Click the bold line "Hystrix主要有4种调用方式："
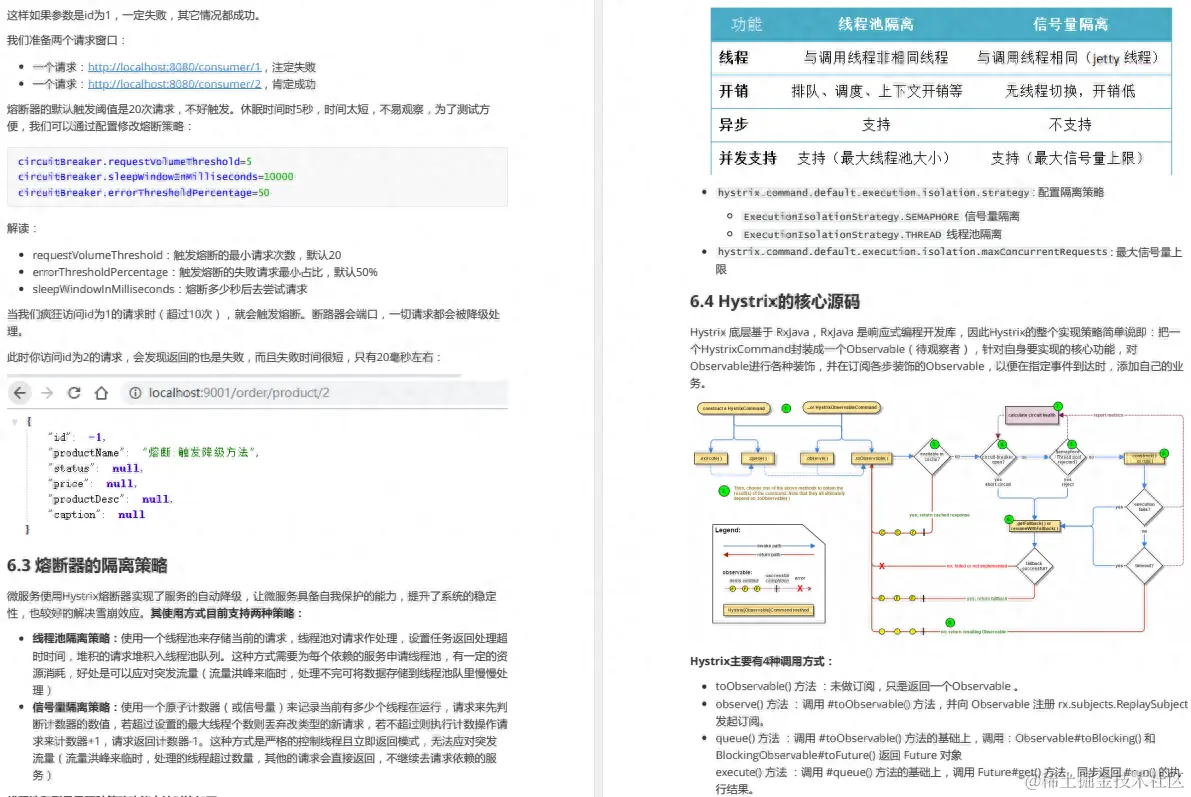This screenshot has height=797, width=1191. coord(762,661)
